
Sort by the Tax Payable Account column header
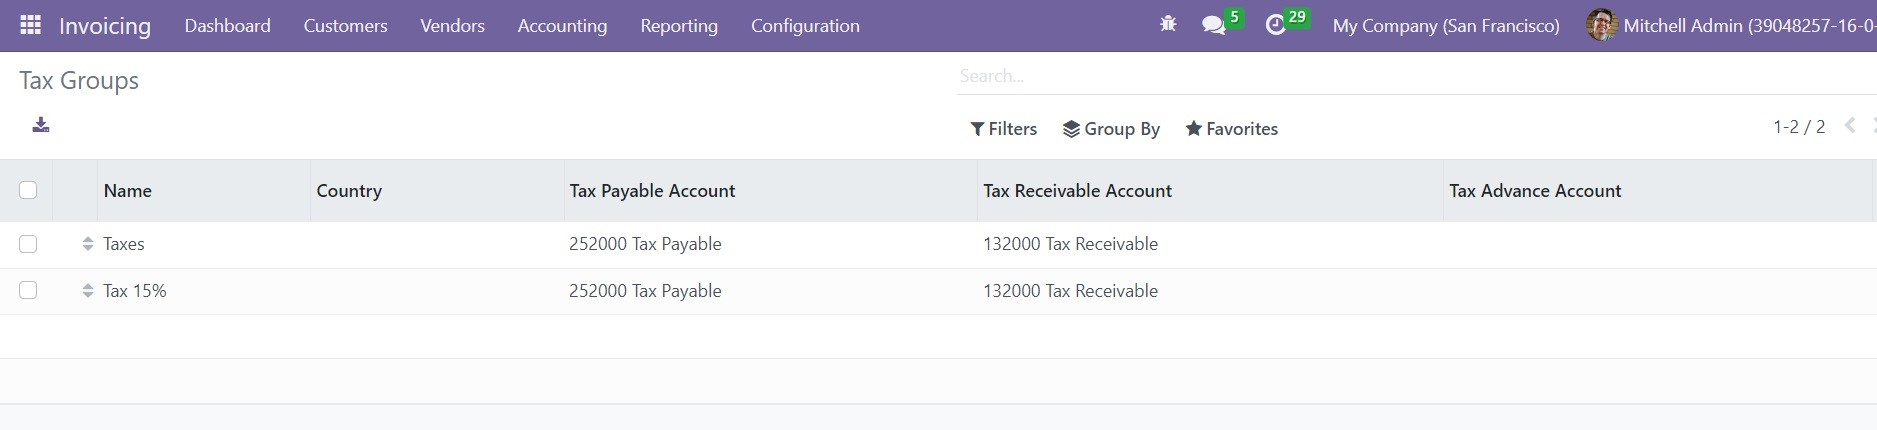coord(652,191)
